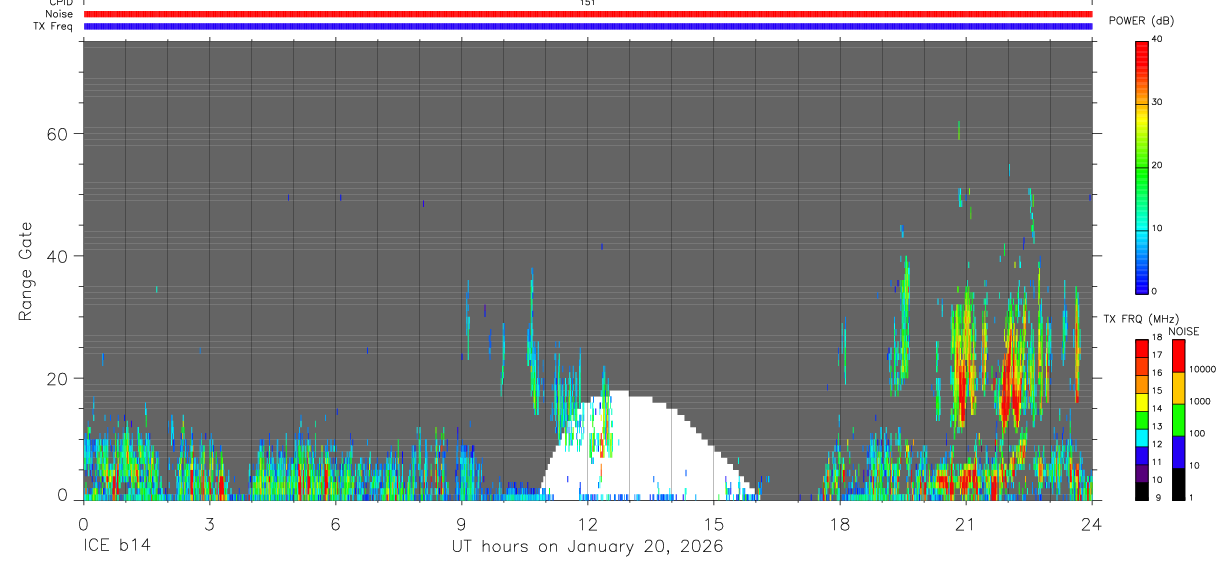This screenshot has width=1228, height=567.
Task: Click the UT hours axis title
Action: click(587, 547)
